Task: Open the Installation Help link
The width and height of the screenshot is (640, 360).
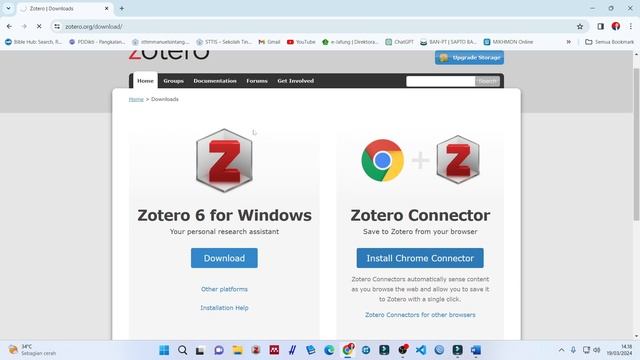Action: pyautogui.click(x=224, y=308)
